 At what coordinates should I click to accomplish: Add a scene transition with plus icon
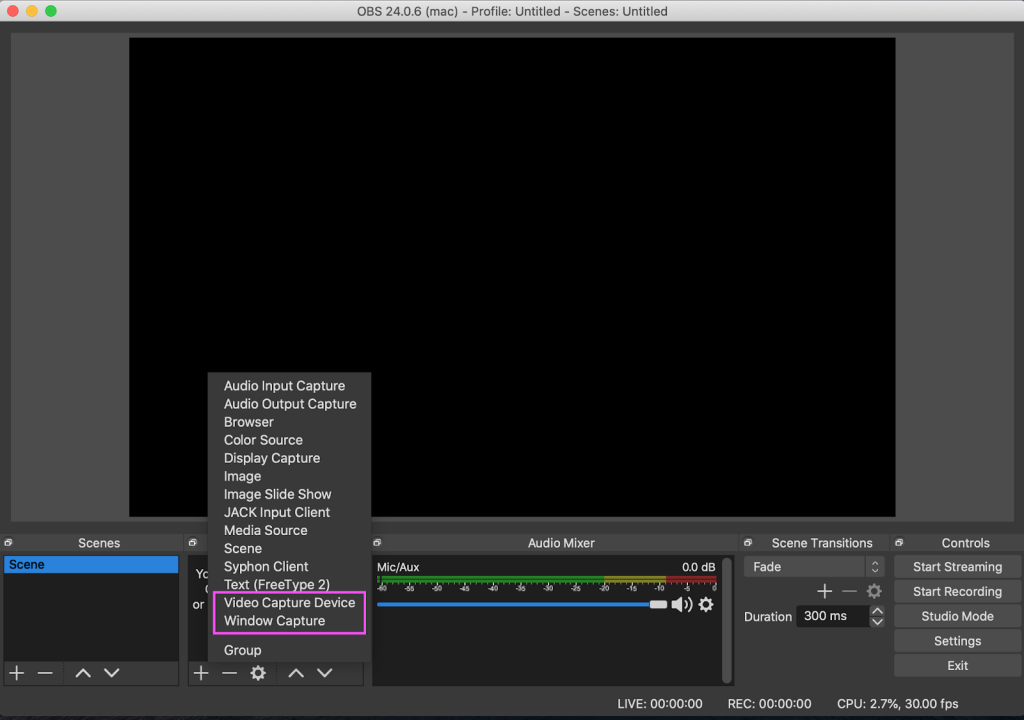coord(824,592)
